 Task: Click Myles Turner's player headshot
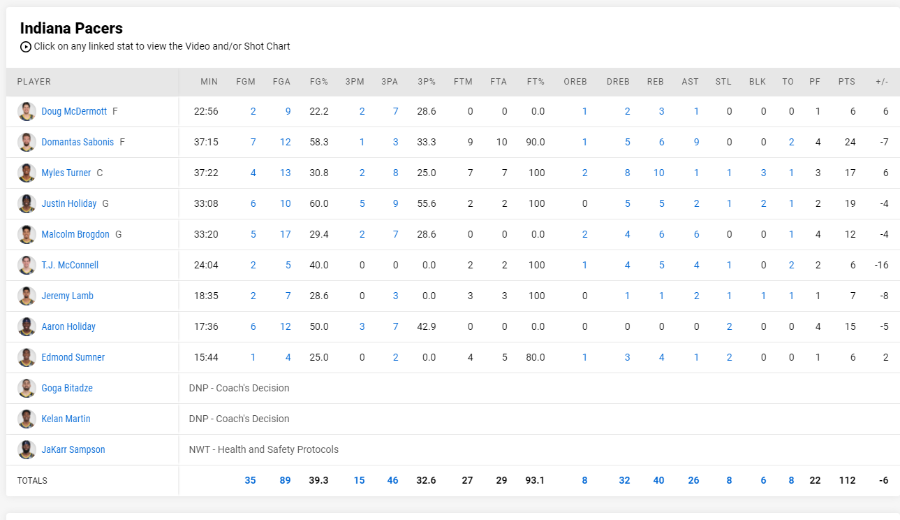(26, 173)
